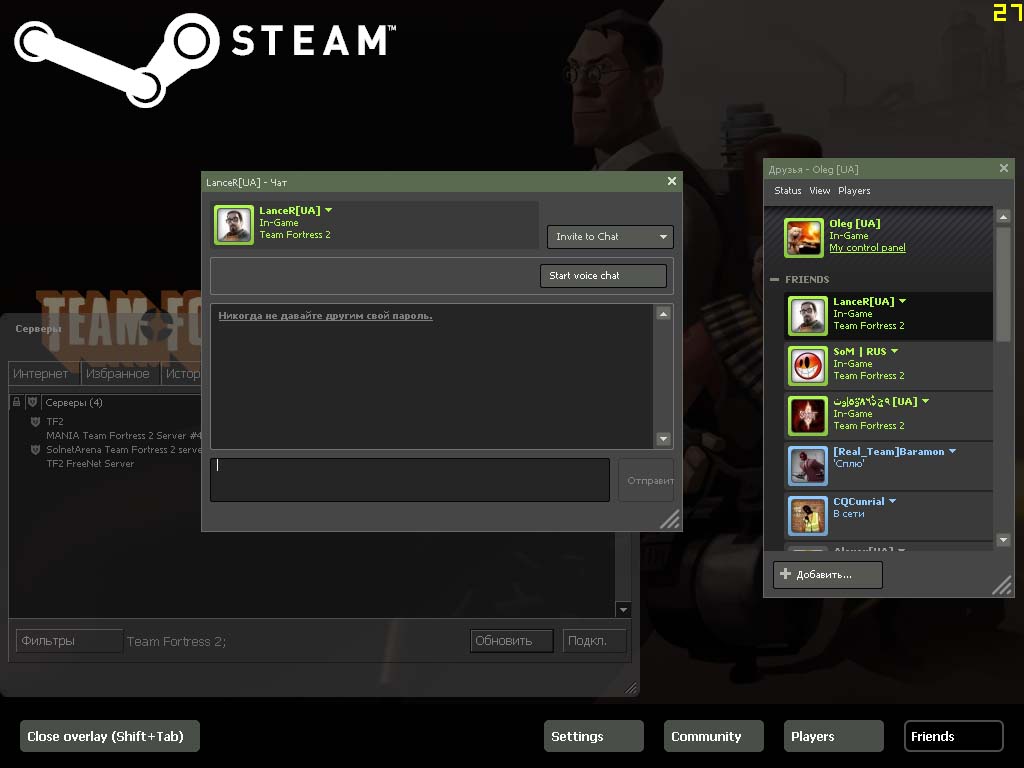Switch to Интернет tab in servers window
Viewport: 1024px width, 768px height.
(43, 374)
